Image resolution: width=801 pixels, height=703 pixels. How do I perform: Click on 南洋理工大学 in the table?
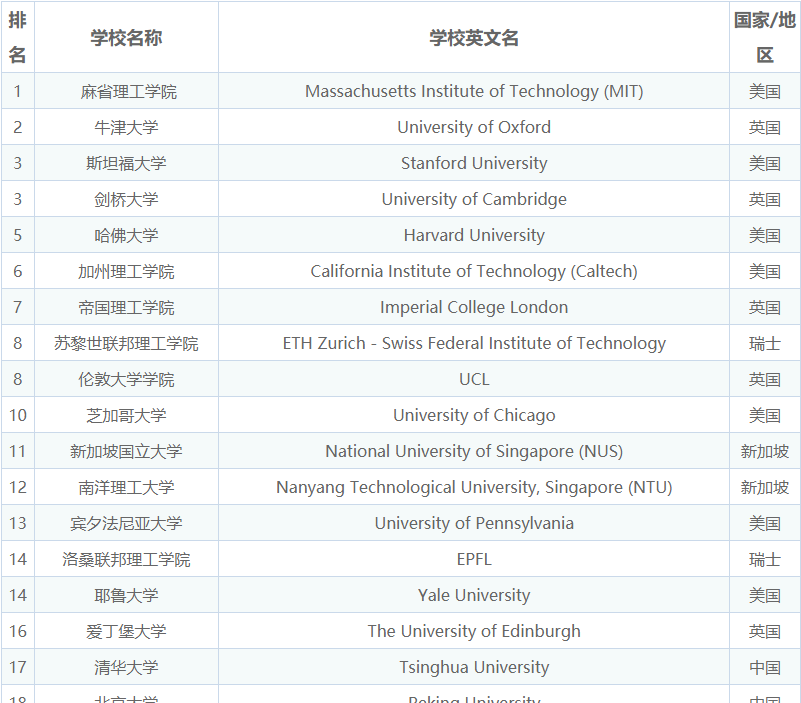coord(126,487)
